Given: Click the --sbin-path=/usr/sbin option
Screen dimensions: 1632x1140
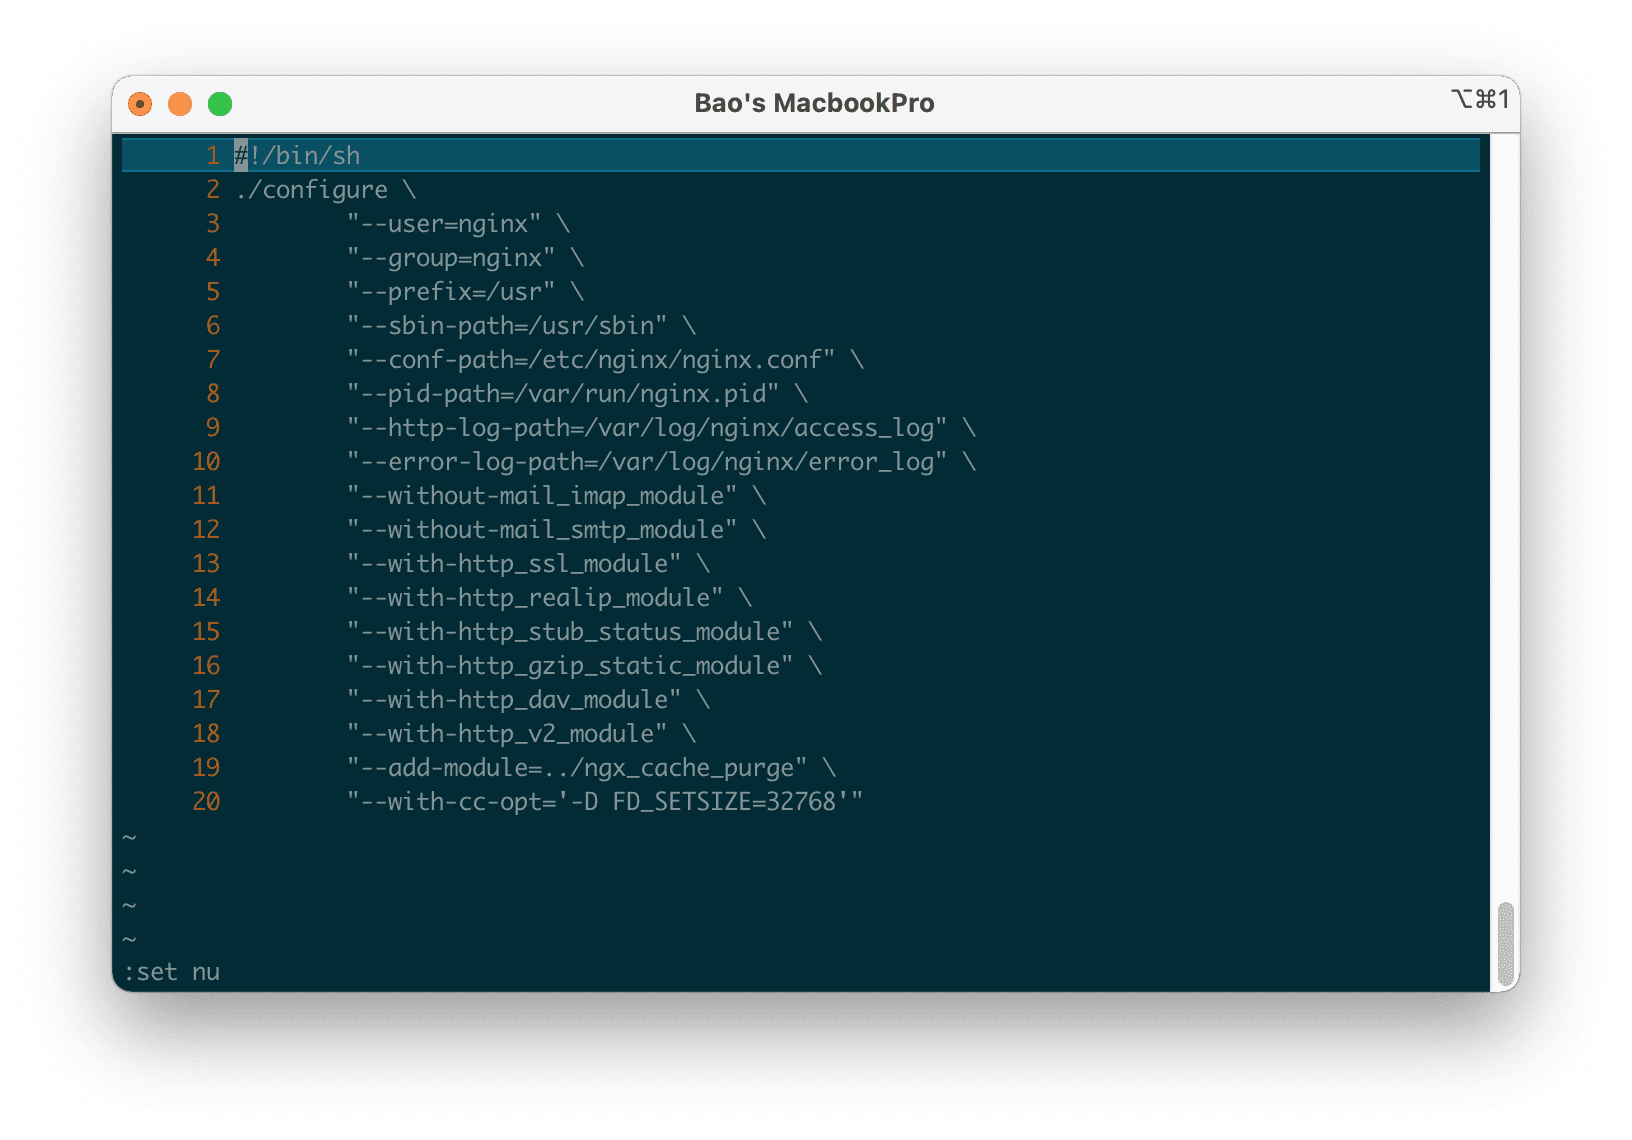Looking at the screenshot, I should [507, 326].
